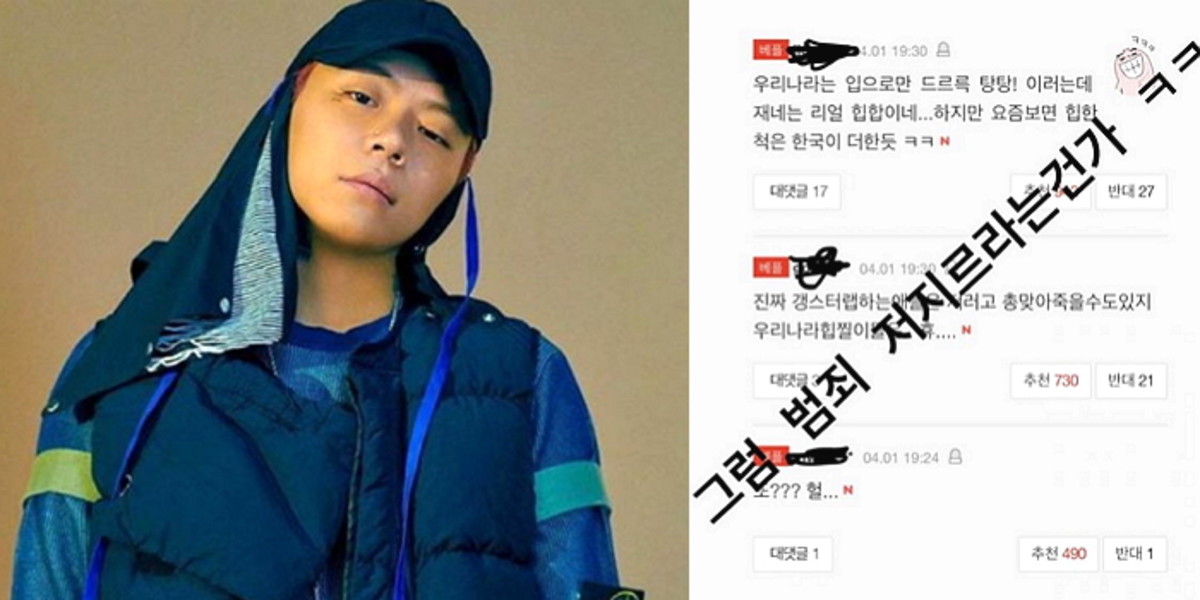Downvote second comment with 반대 21

tap(1131, 380)
